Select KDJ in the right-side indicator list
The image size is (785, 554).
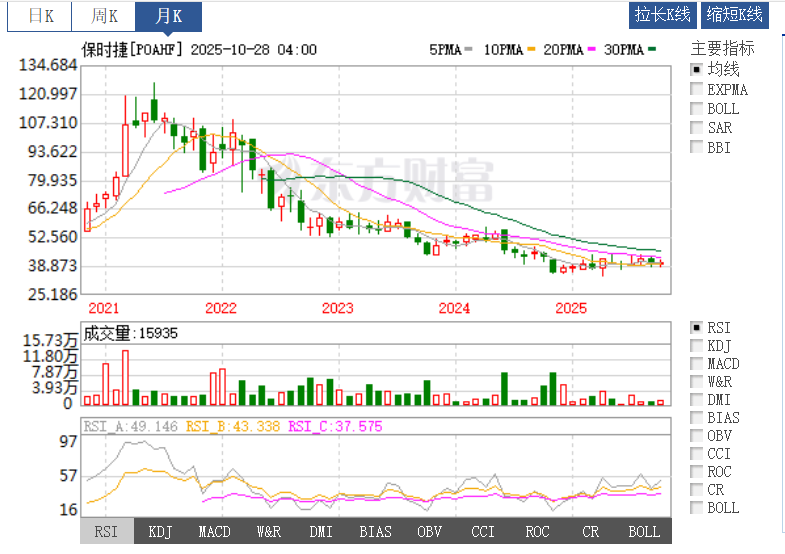point(697,346)
